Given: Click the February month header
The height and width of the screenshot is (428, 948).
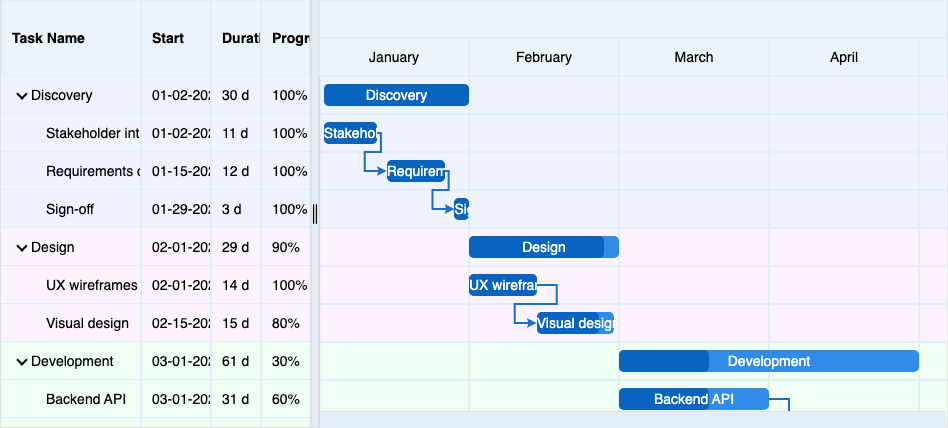Looking at the screenshot, I should coord(543,58).
